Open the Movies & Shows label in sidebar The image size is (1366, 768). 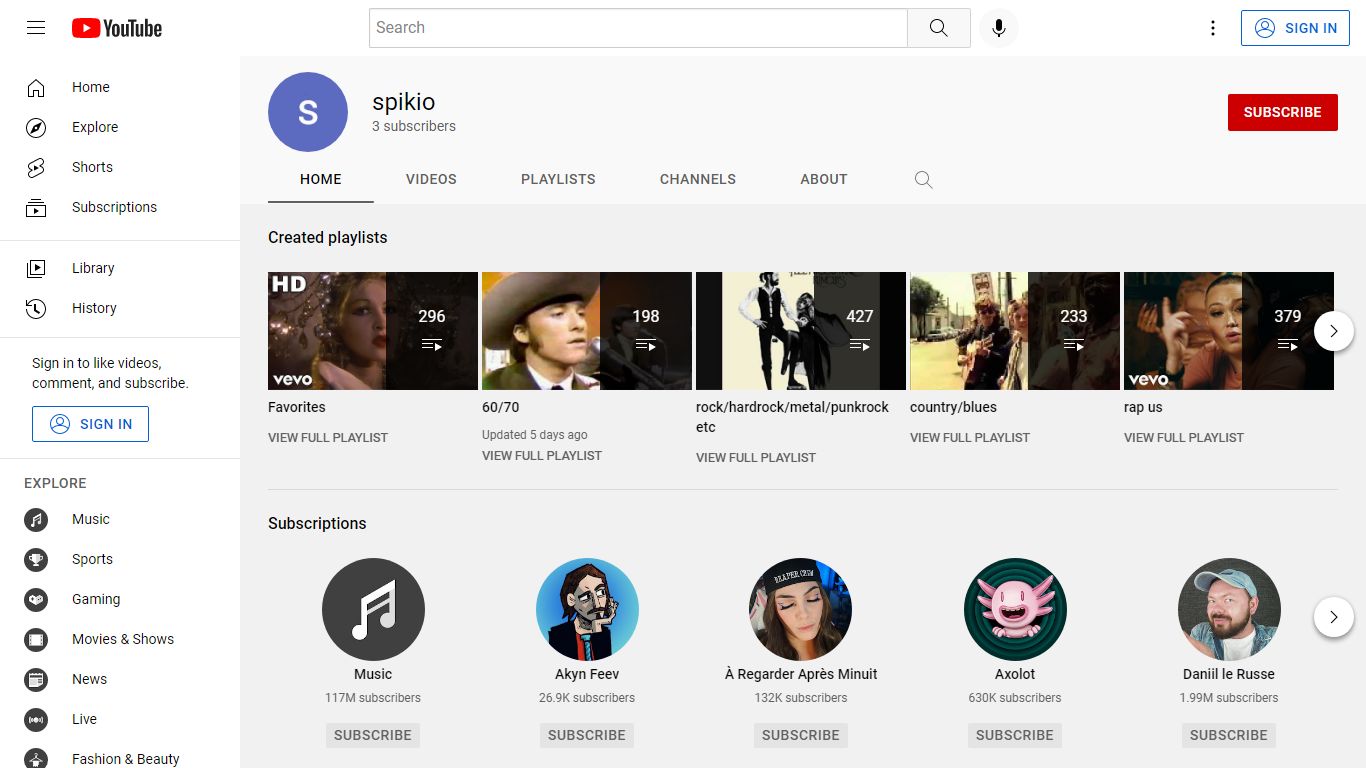coord(123,639)
